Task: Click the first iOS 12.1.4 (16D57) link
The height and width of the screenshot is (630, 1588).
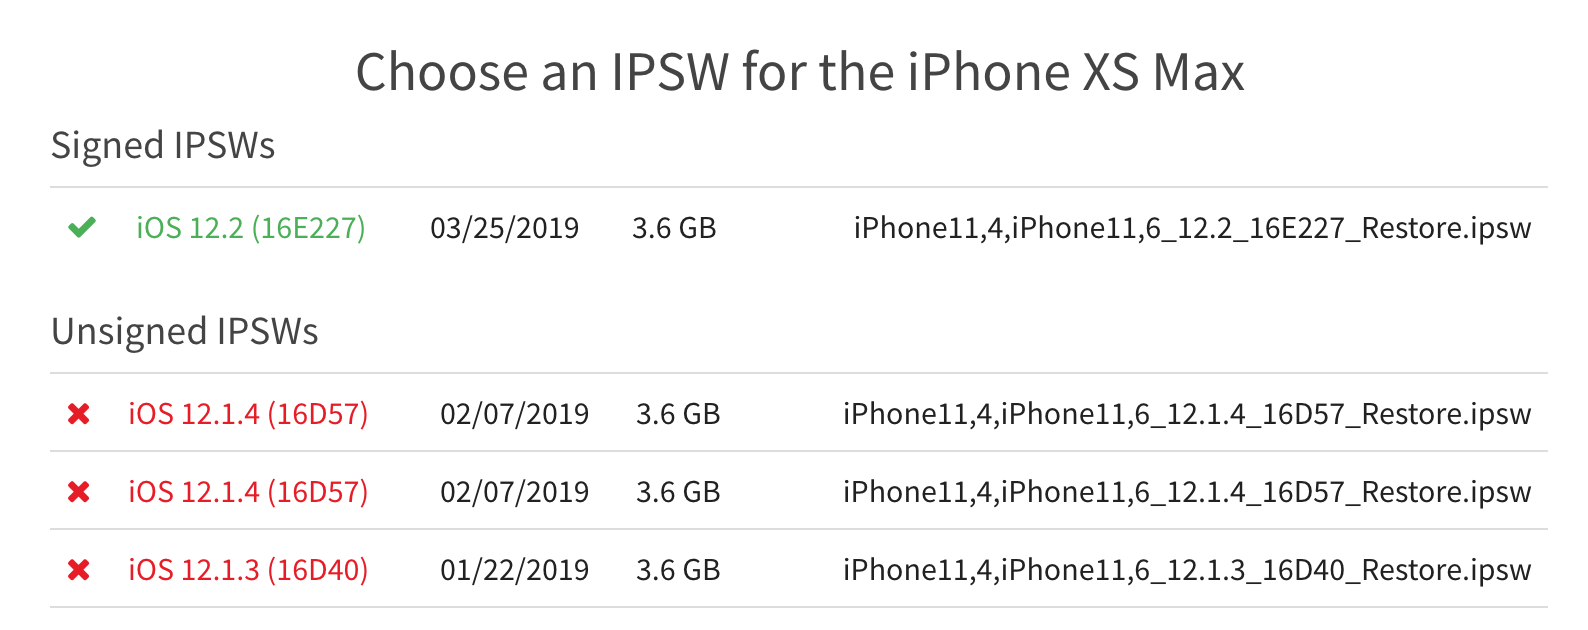Action: tap(248, 414)
